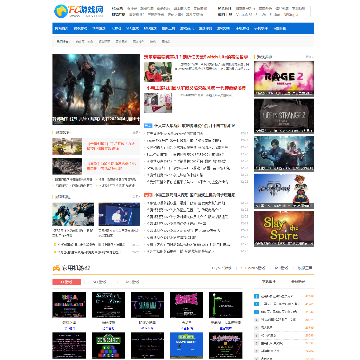Open thumbnail of girl in red jacket

(x=158, y=72)
